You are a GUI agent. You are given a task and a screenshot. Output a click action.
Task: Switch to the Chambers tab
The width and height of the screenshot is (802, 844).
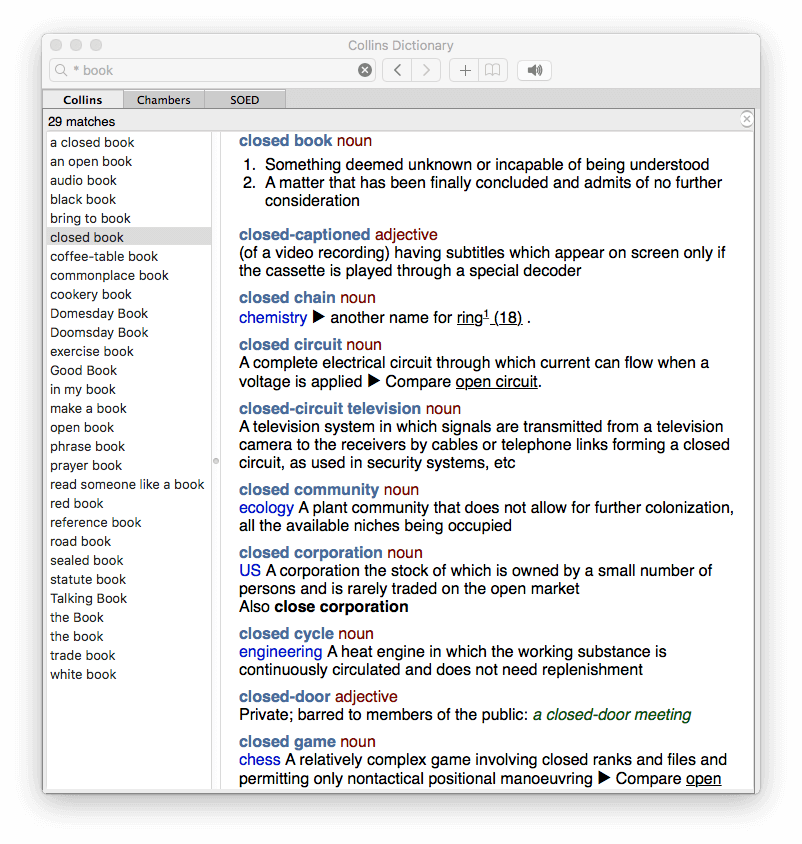(164, 100)
